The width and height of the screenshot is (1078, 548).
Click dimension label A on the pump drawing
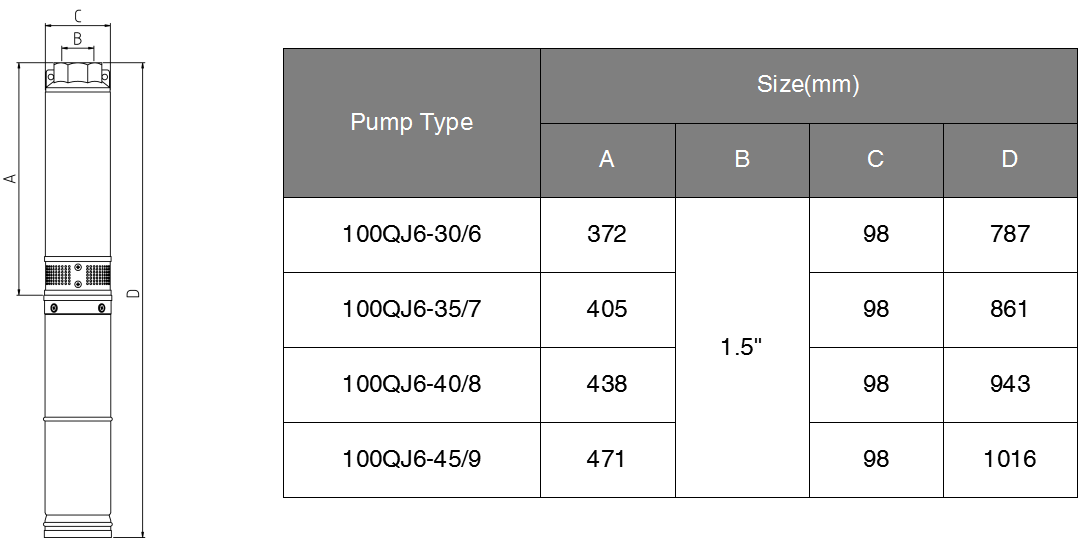tap(10, 178)
